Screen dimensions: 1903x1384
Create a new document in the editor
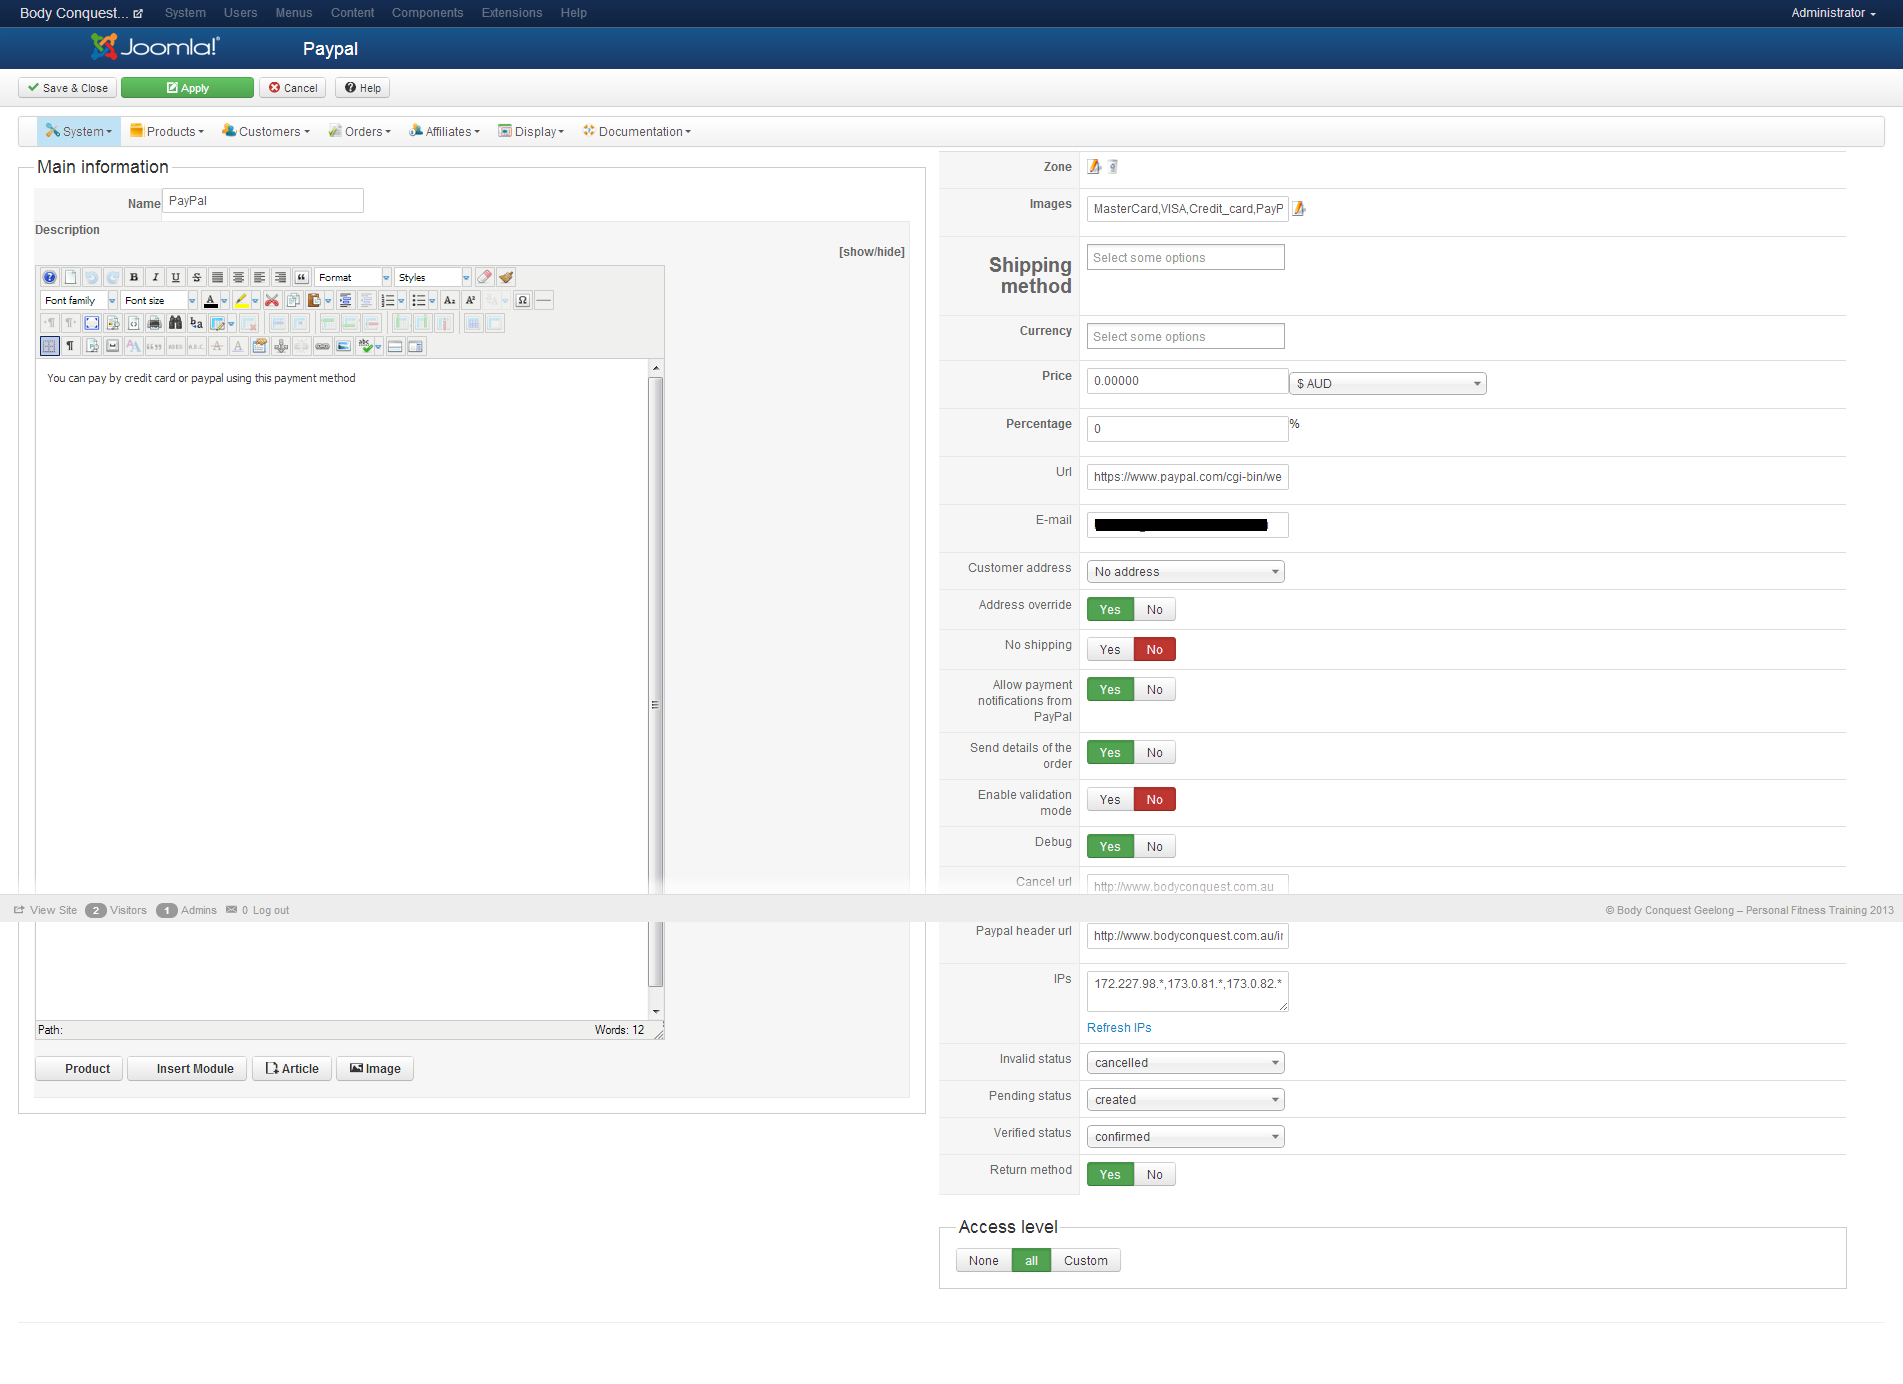click(70, 277)
